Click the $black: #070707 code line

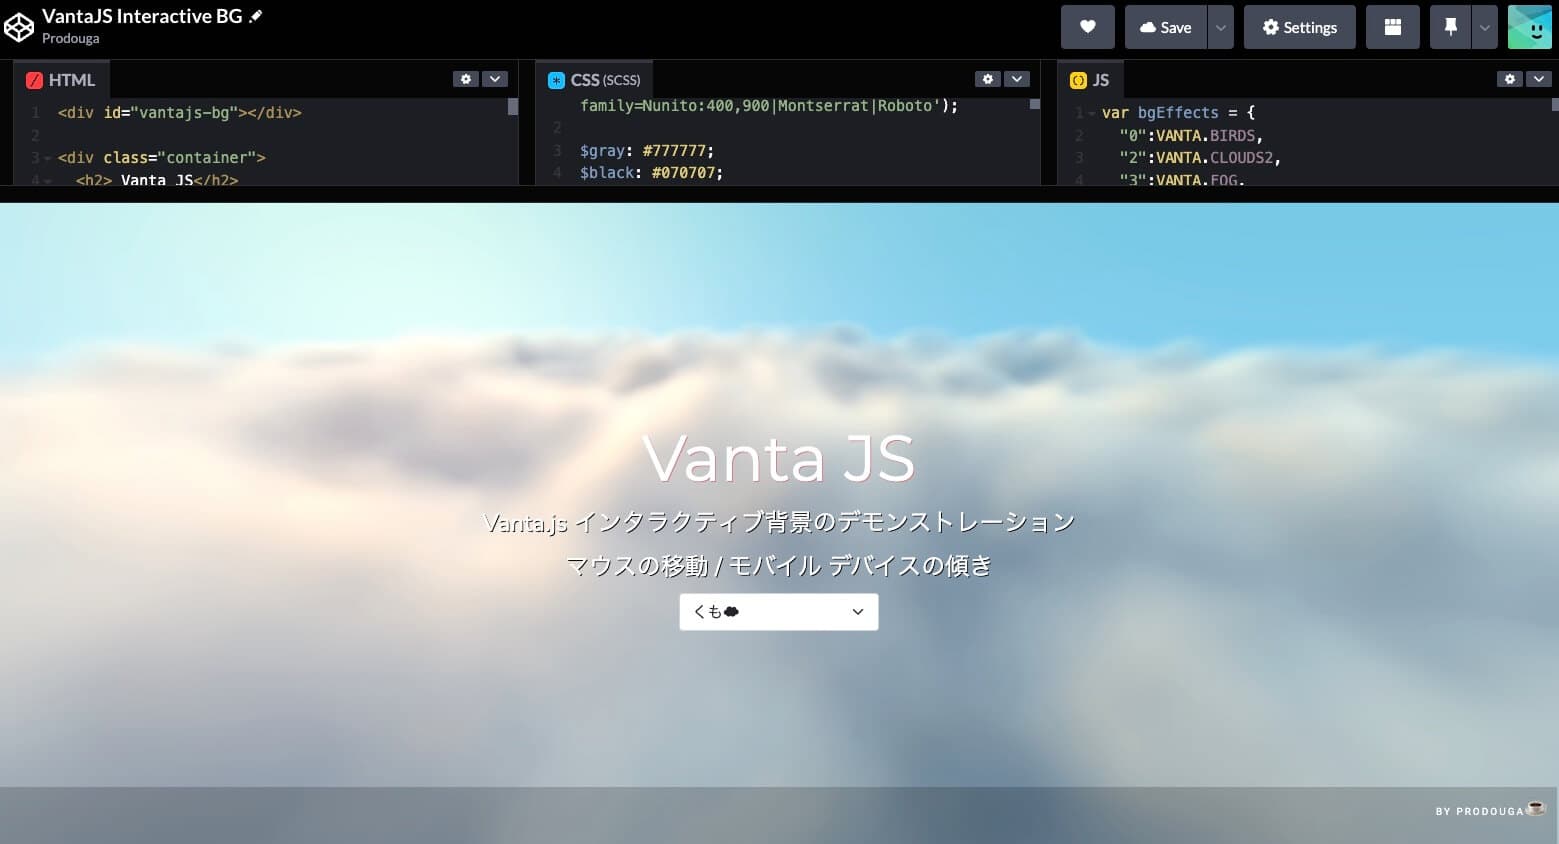(651, 173)
